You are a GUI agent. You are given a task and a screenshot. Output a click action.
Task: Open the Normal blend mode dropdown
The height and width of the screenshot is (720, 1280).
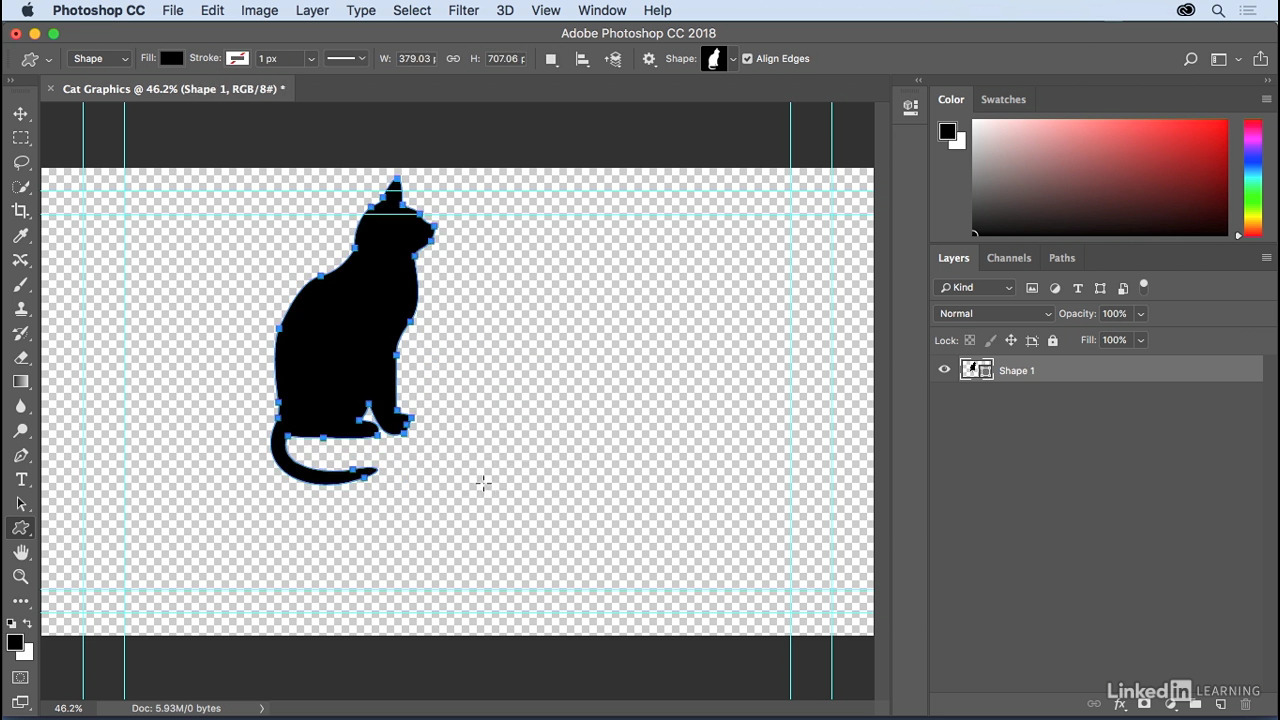point(994,314)
